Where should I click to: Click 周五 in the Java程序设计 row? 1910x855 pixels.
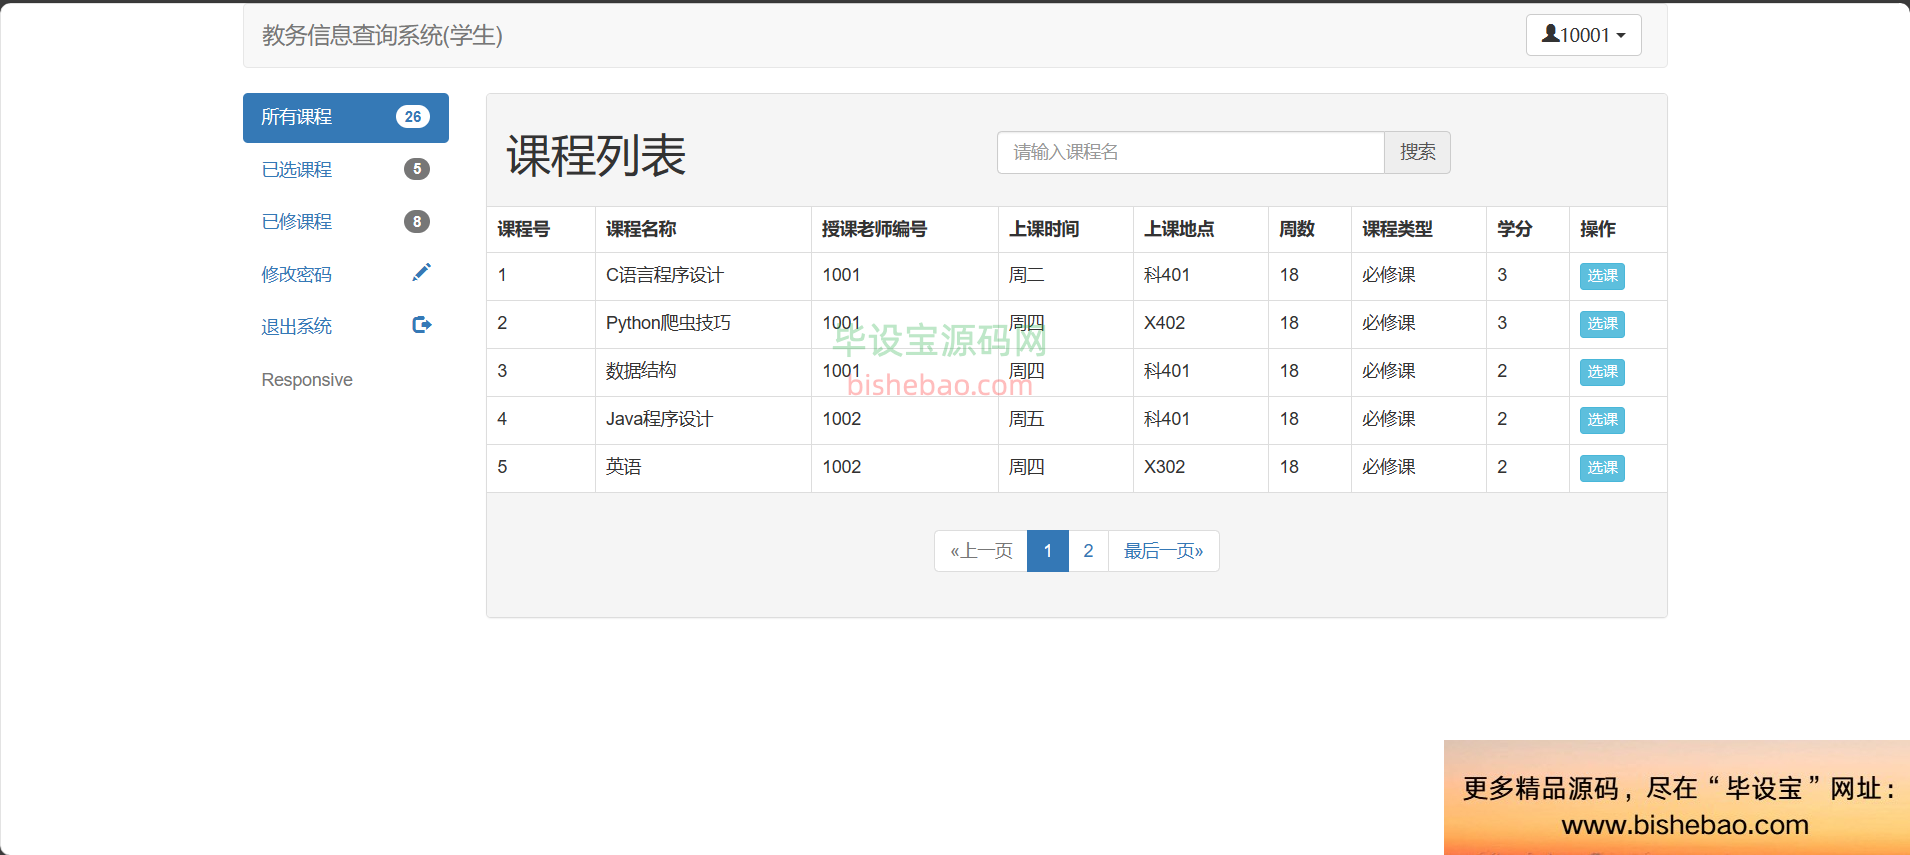tap(1026, 419)
